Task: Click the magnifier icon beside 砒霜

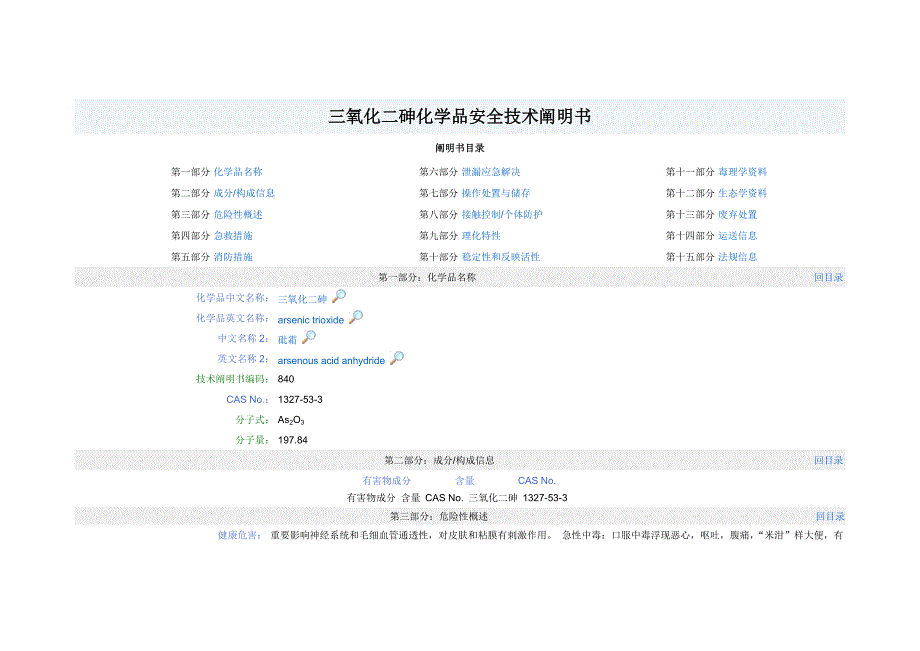Action: click(x=307, y=337)
